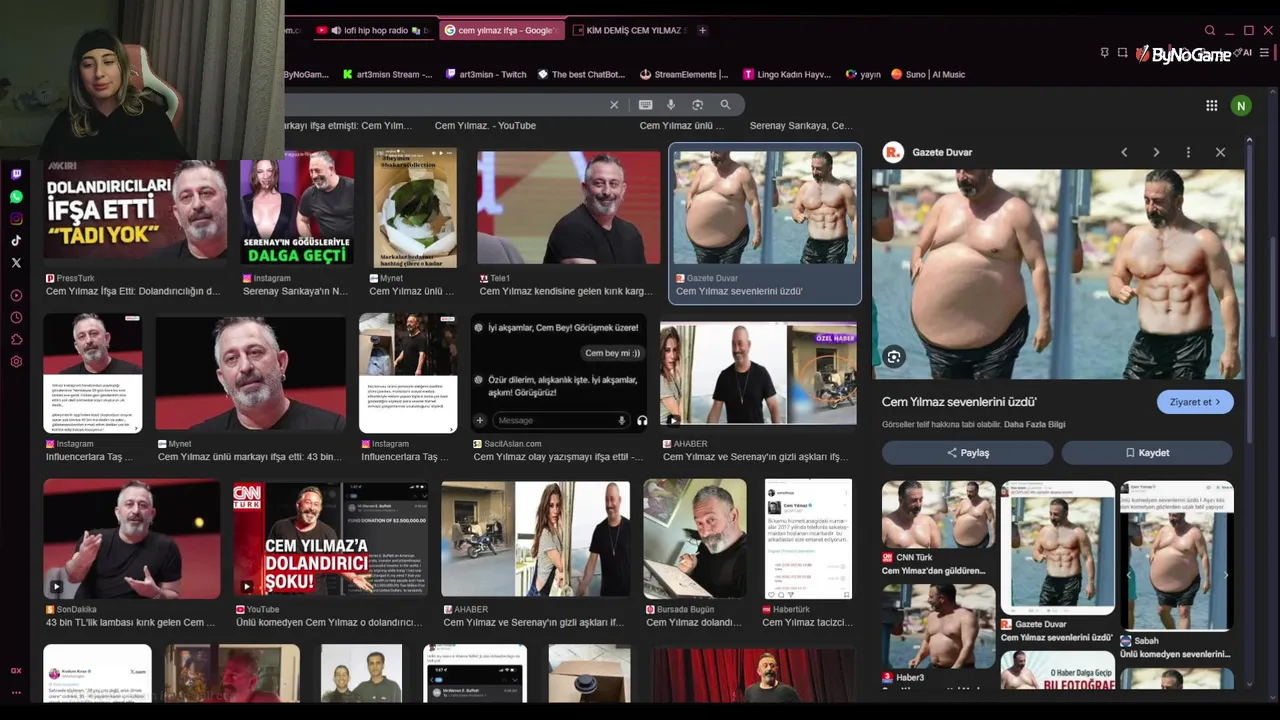The width and height of the screenshot is (1280, 720).
Task: Switch to lofi hip hop radio tab
Action: [x=372, y=30]
